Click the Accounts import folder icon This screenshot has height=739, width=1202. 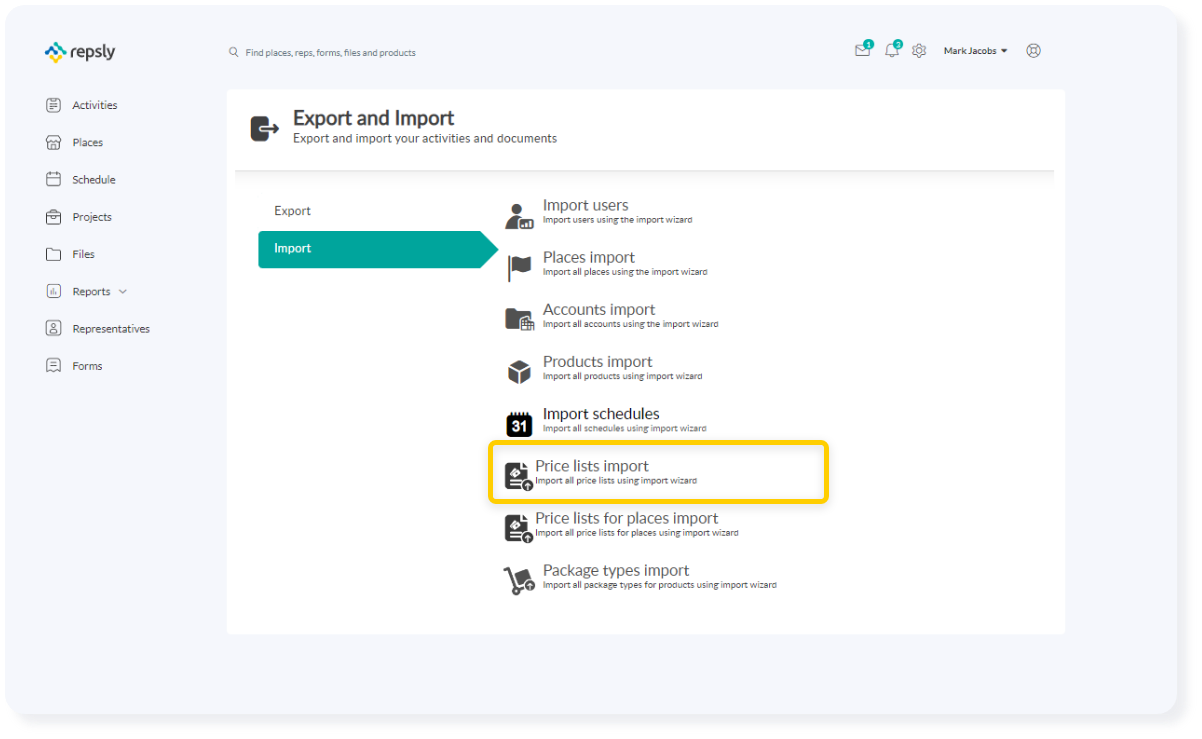point(519,319)
